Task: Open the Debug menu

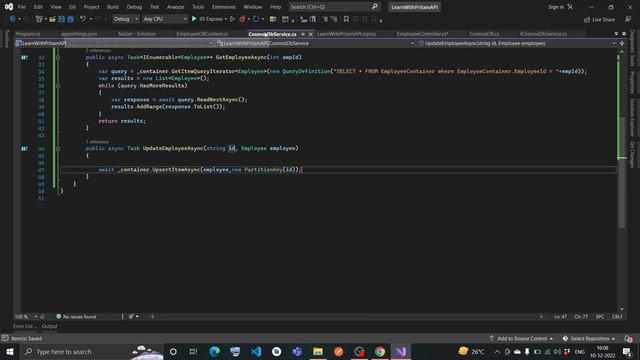Action: point(134,7)
